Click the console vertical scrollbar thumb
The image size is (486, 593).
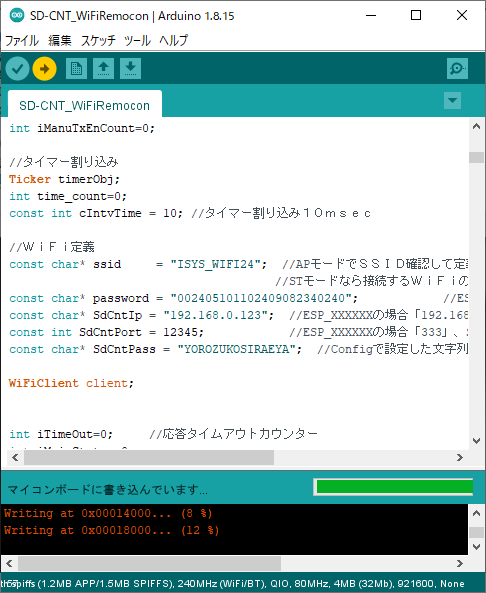click(477, 532)
